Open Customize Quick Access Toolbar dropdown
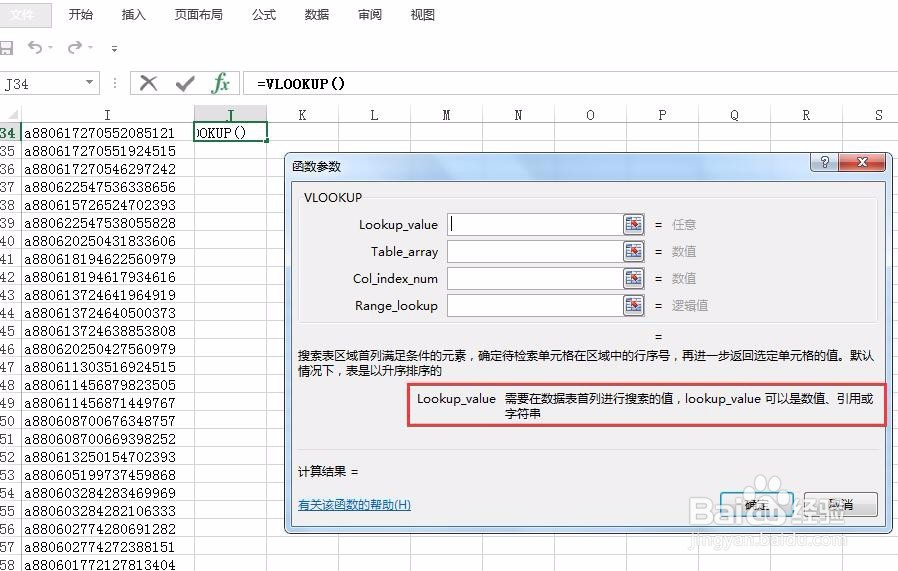 click(115, 49)
